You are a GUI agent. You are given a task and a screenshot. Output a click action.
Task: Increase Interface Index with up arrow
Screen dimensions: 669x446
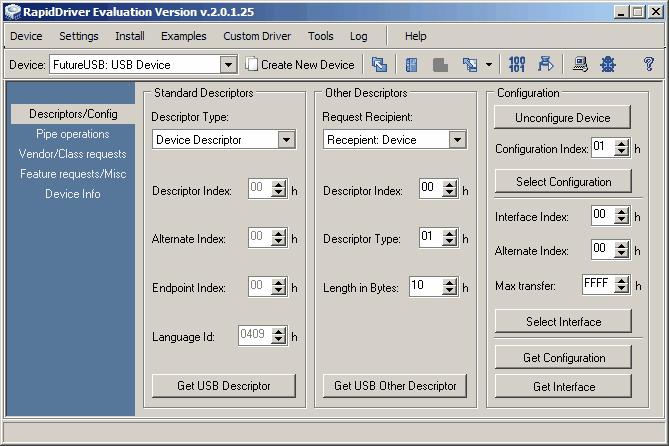tap(622, 212)
